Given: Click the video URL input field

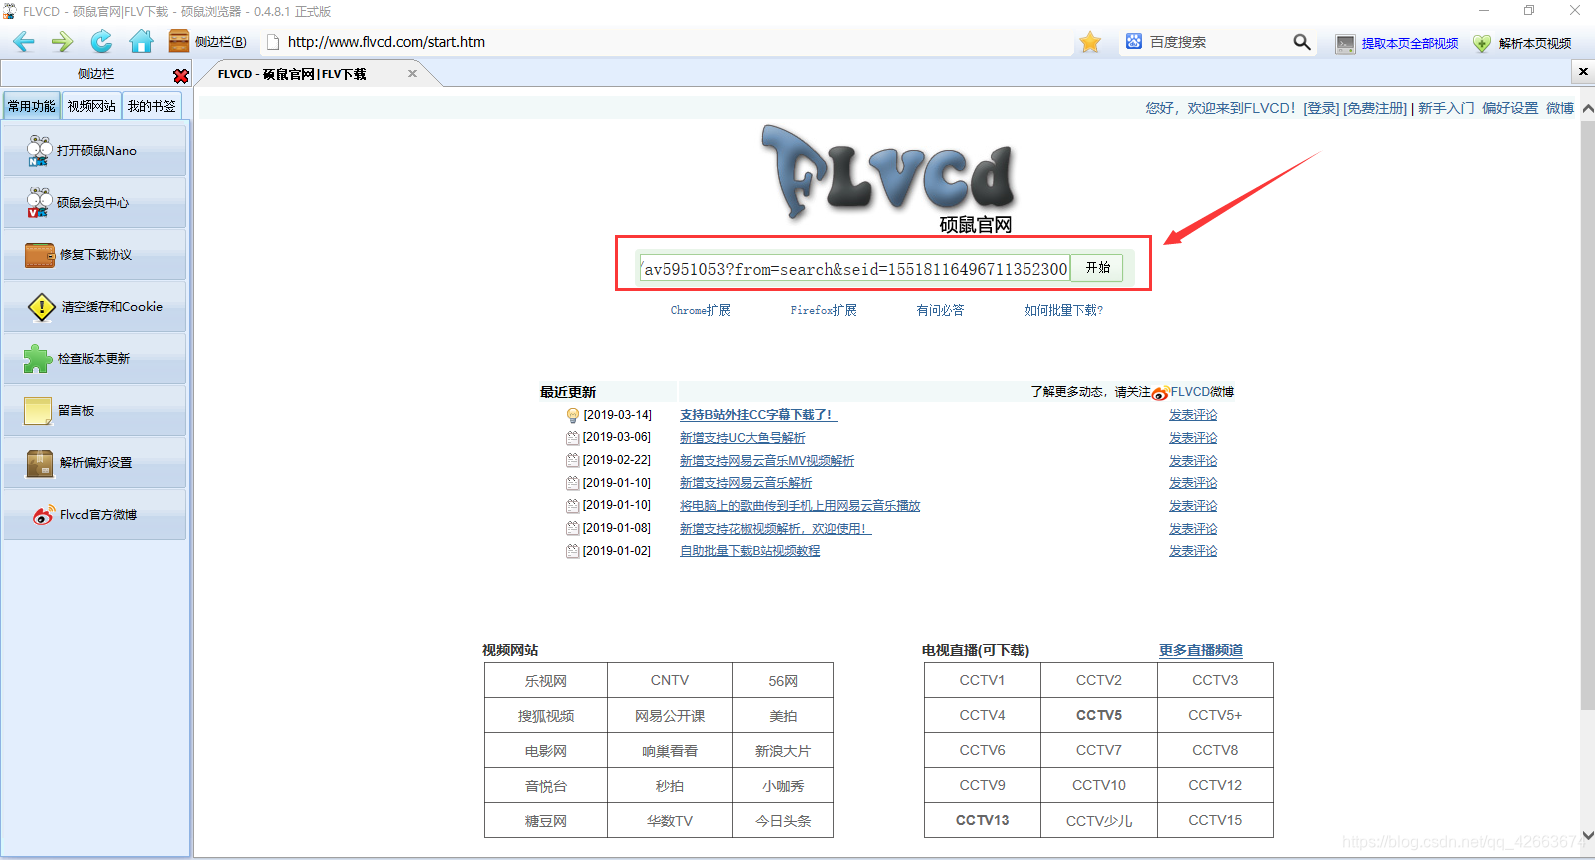Looking at the screenshot, I should [x=855, y=269].
